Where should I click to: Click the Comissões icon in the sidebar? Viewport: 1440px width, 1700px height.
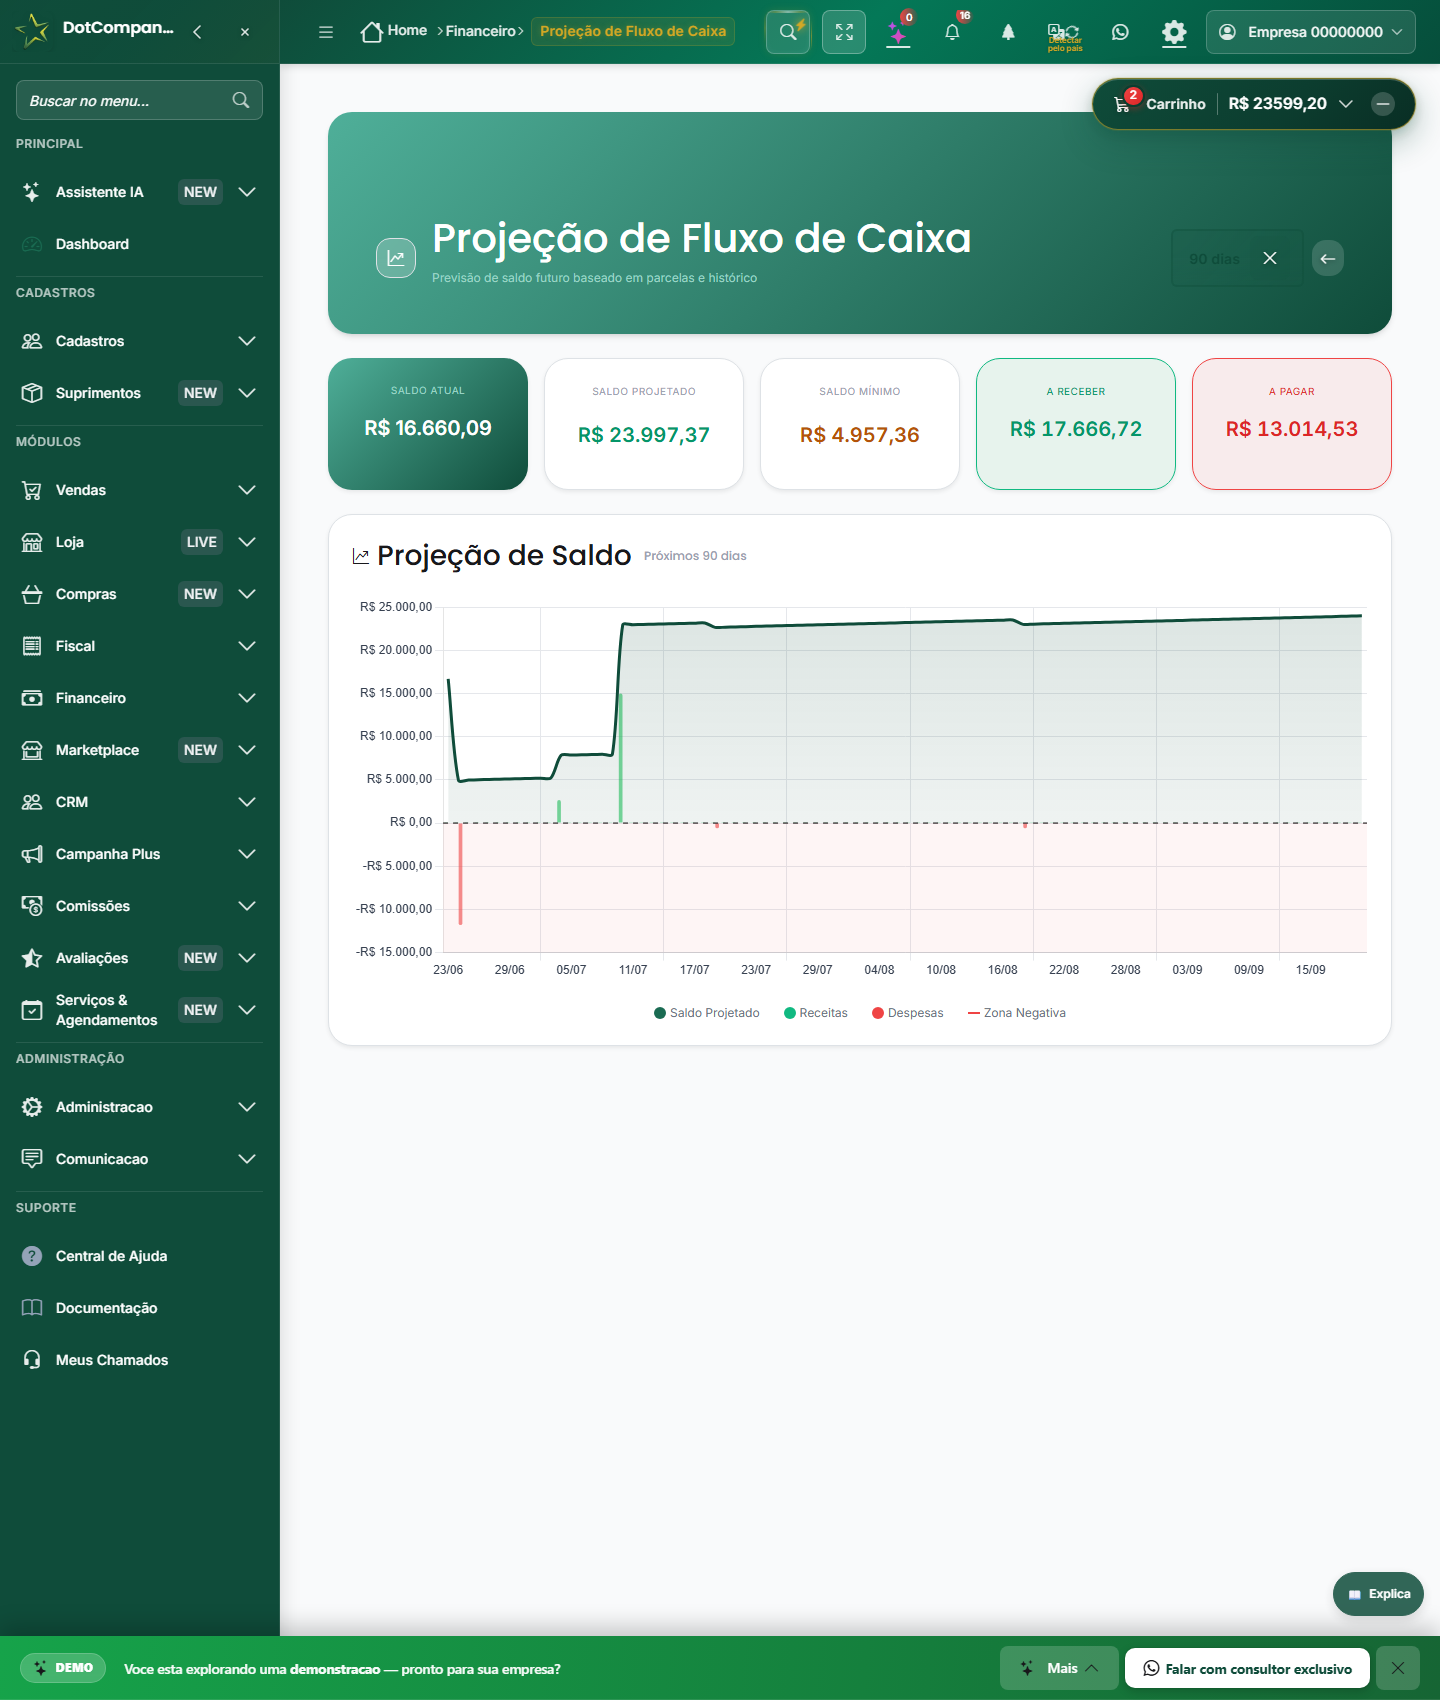pyautogui.click(x=32, y=906)
